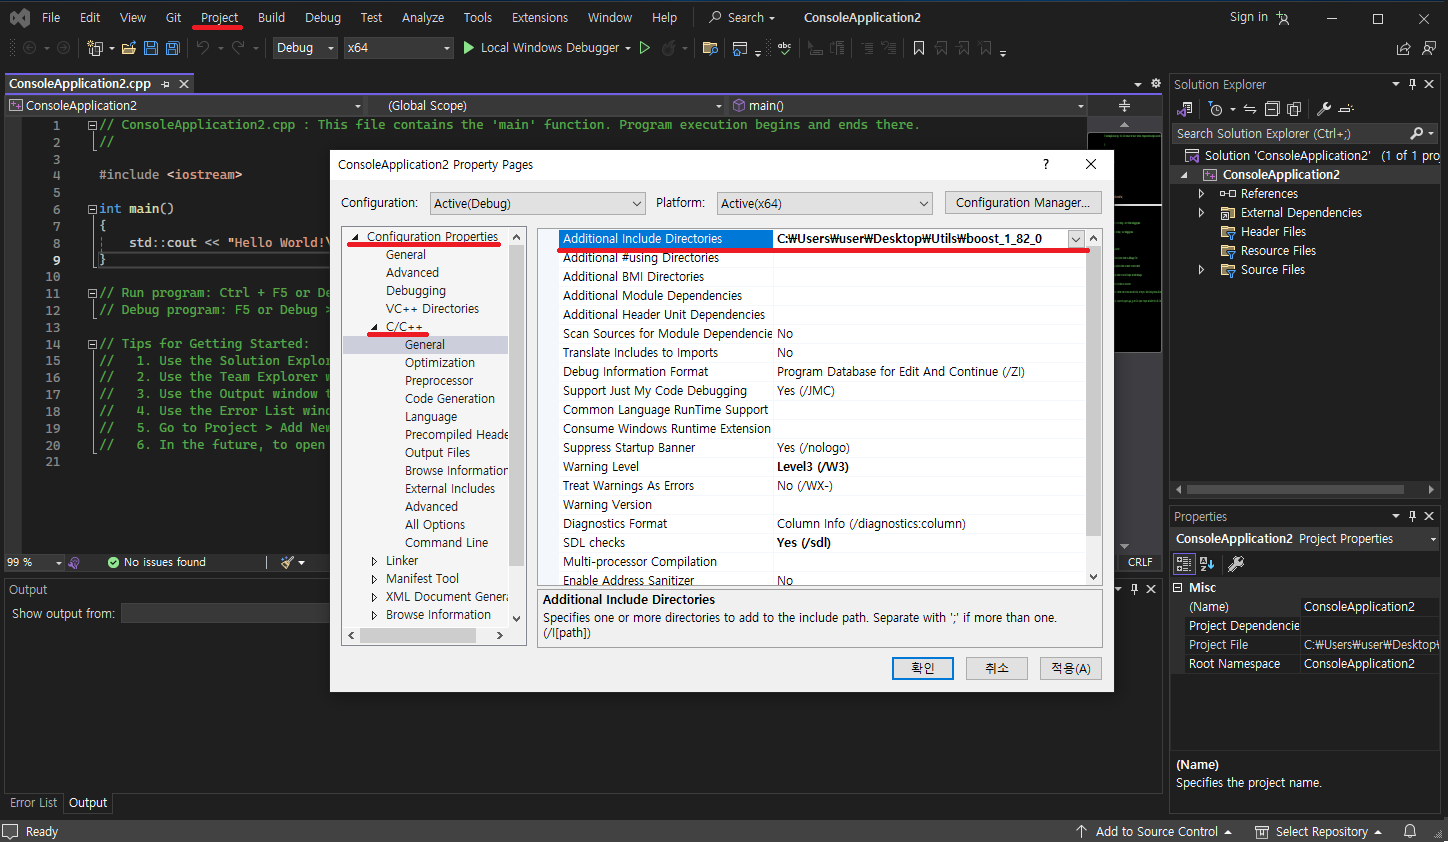
Task: Click Undo arrow in main toolbar
Action: (203, 48)
